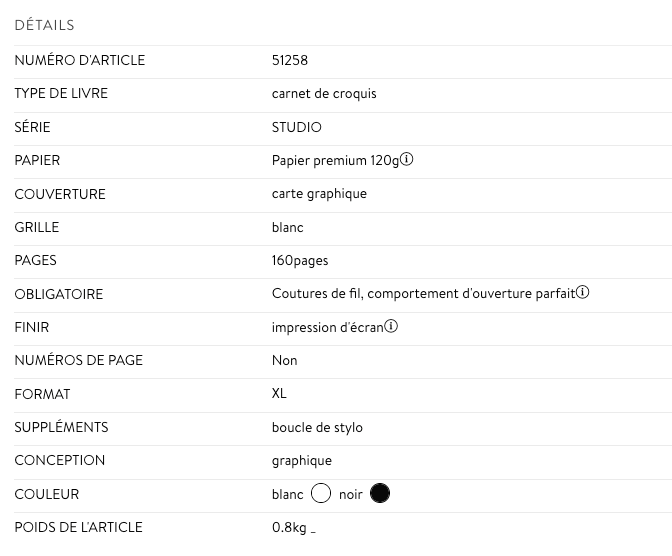The width and height of the screenshot is (672, 556).
Task: Click the noir color label
Action: (x=351, y=495)
